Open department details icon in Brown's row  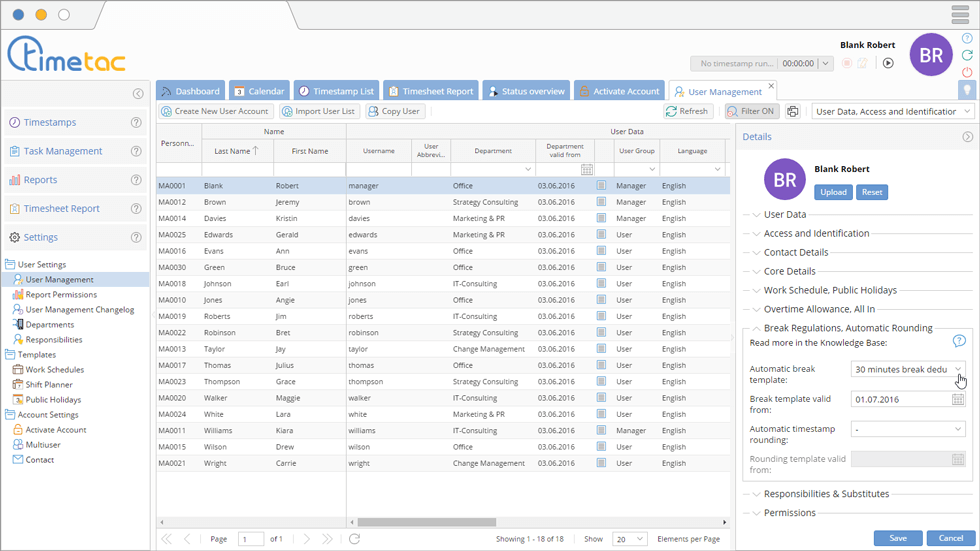pos(601,202)
